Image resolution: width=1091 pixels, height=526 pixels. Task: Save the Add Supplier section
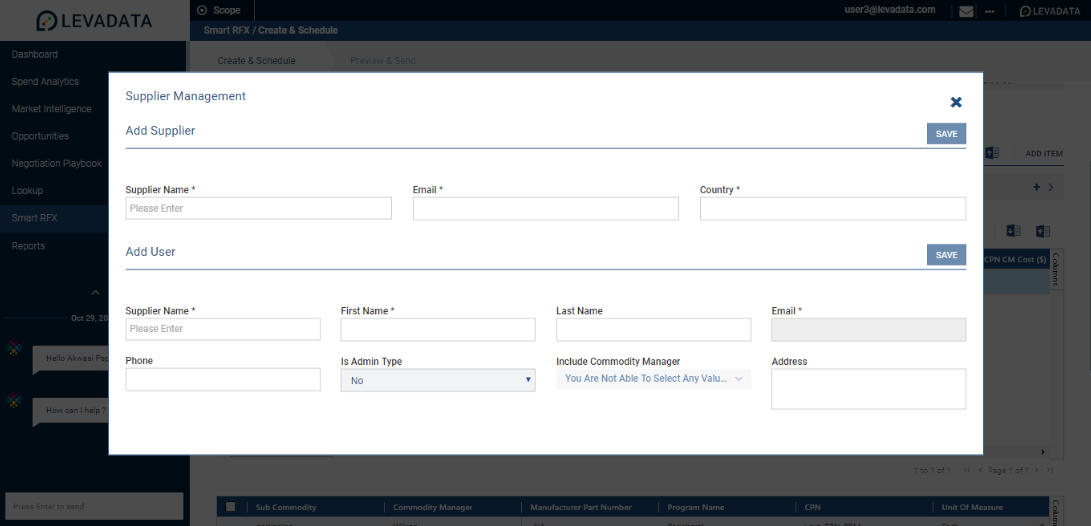click(x=946, y=134)
